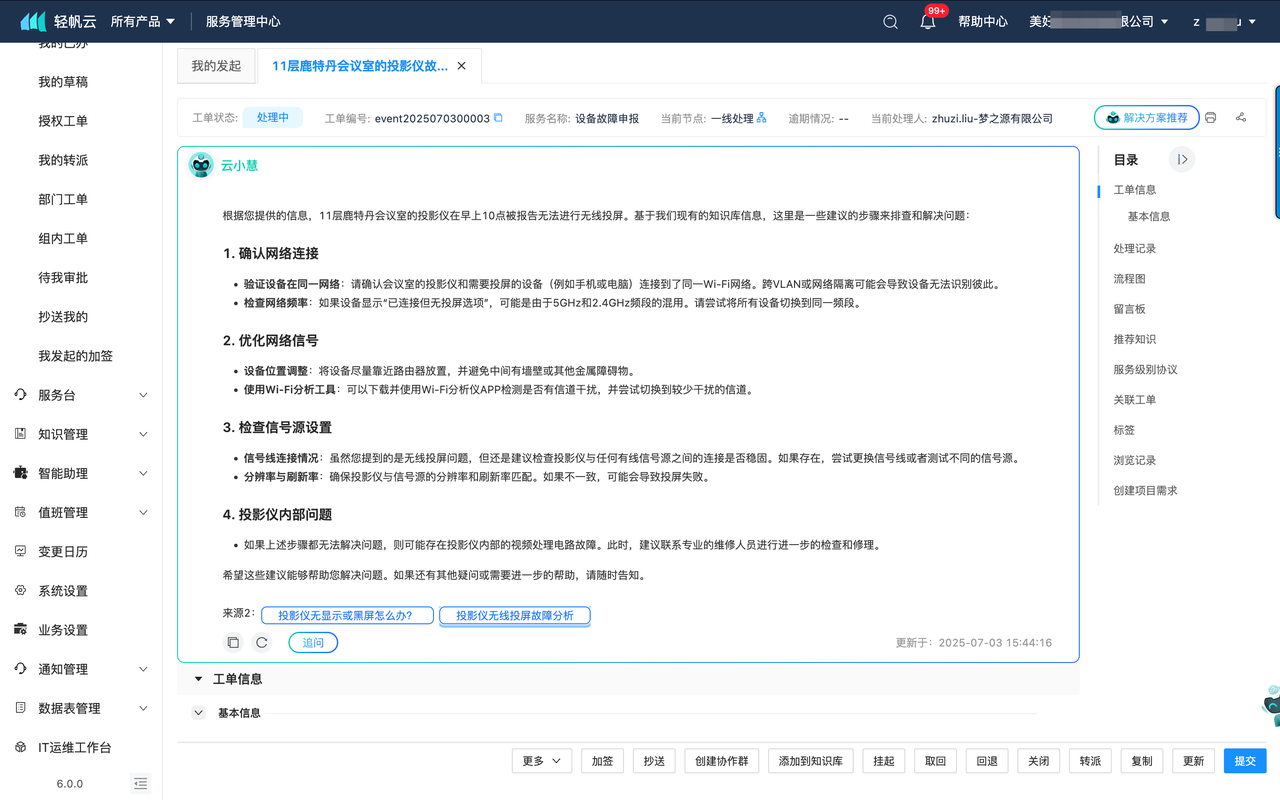Viewport: 1280px width, 800px height.
Task: Jump to 流程图 in the 目录 list
Action: point(1129,279)
